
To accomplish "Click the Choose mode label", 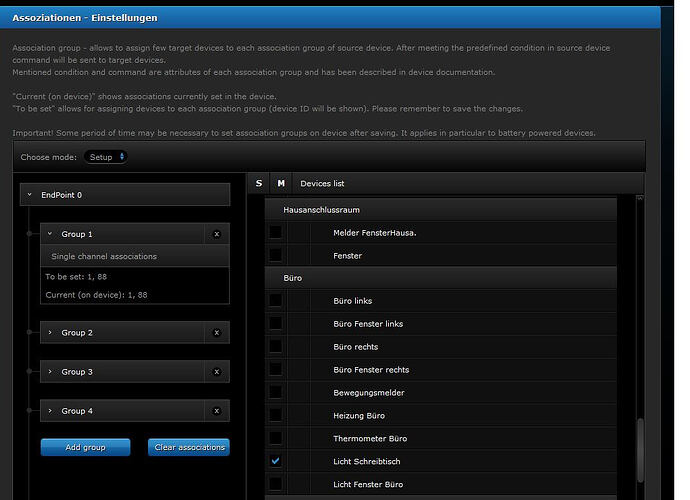I will coord(48,157).
